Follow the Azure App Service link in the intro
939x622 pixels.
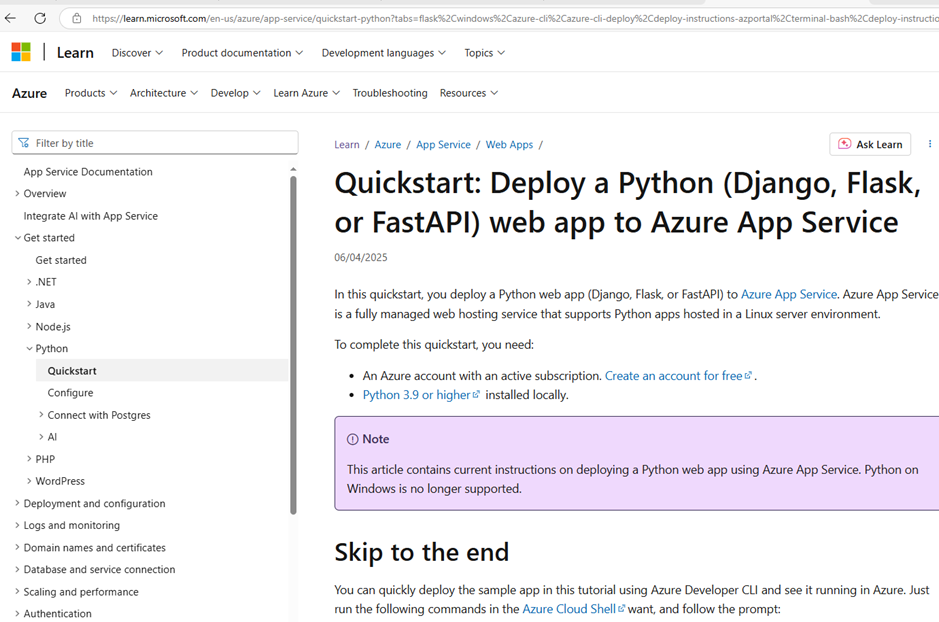[789, 295]
